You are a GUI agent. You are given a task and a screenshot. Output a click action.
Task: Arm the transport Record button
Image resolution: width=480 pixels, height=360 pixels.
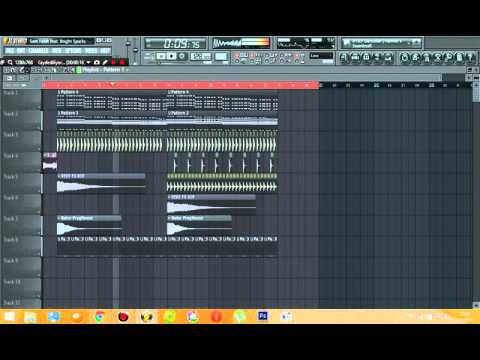pos(182,56)
